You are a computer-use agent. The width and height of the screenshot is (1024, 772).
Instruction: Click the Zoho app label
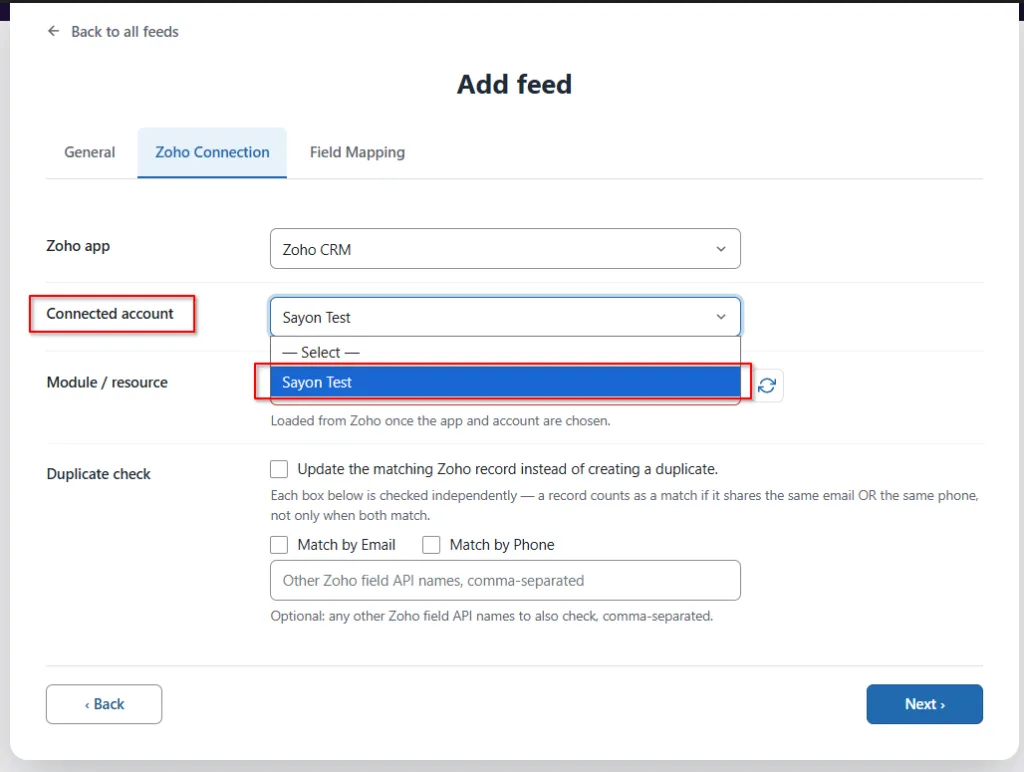point(78,246)
